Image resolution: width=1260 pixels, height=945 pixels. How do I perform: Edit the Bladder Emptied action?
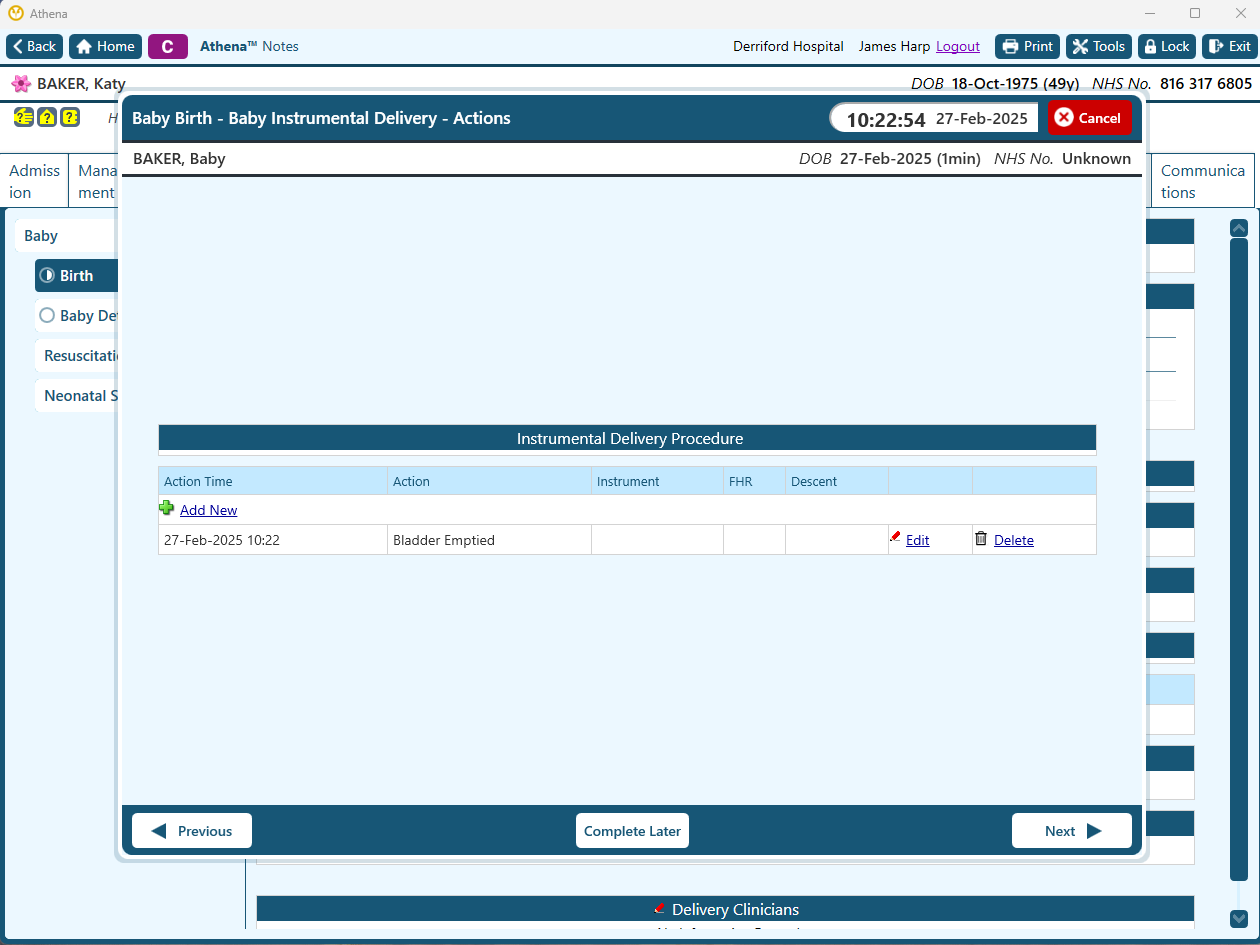click(x=917, y=540)
